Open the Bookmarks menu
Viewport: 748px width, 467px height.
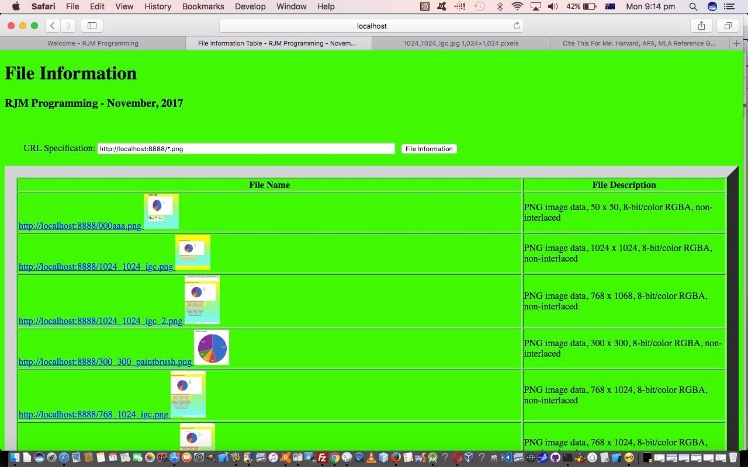coord(203,6)
